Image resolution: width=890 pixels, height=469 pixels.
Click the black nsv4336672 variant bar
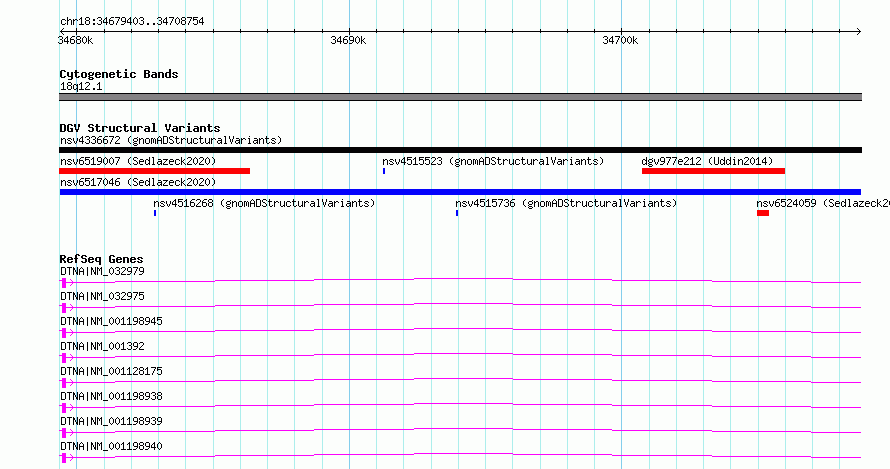point(460,150)
